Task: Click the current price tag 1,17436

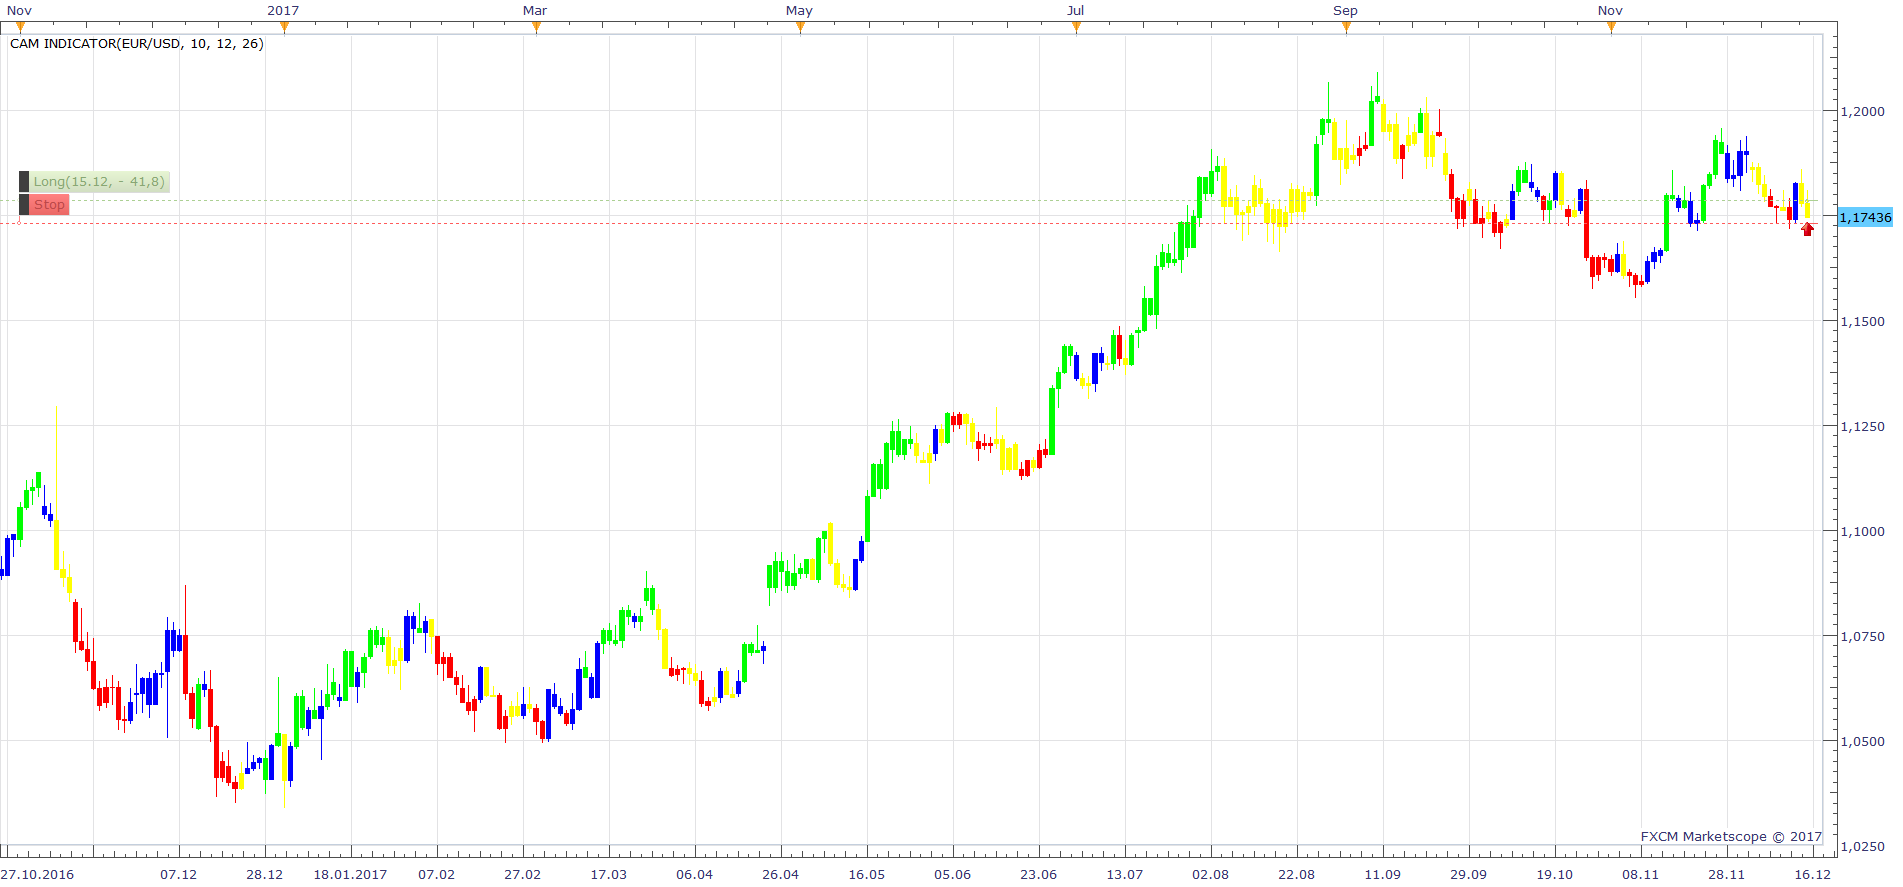Action: point(1865,217)
